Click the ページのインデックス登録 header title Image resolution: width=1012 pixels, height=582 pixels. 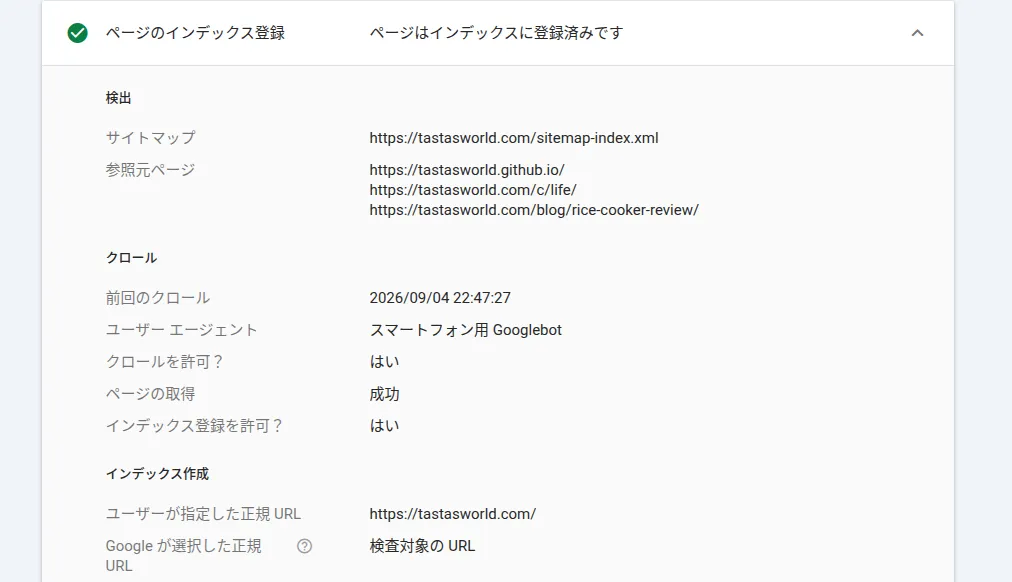coord(196,33)
